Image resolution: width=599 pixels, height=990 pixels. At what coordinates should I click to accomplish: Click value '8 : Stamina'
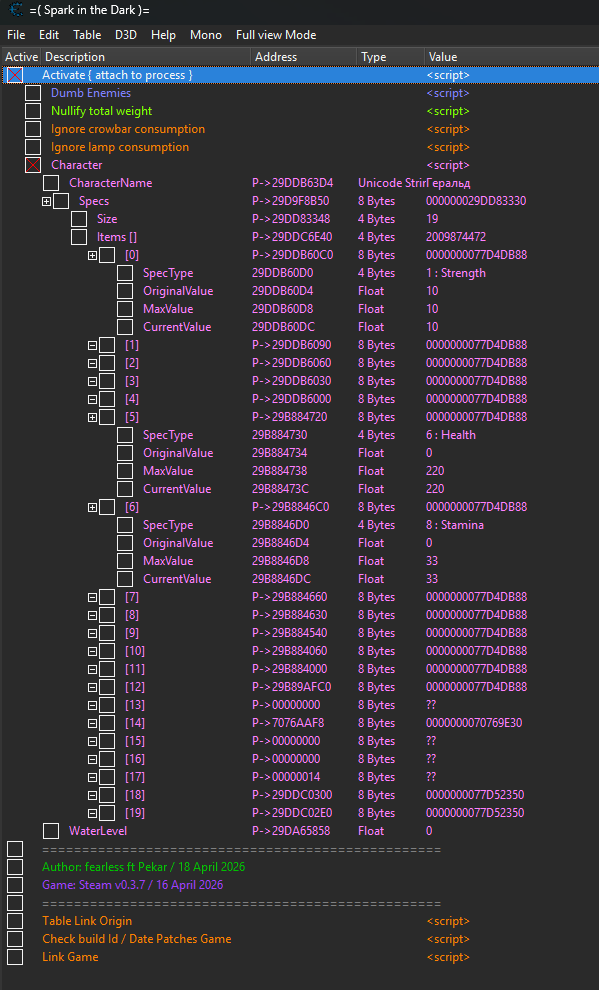coord(454,525)
